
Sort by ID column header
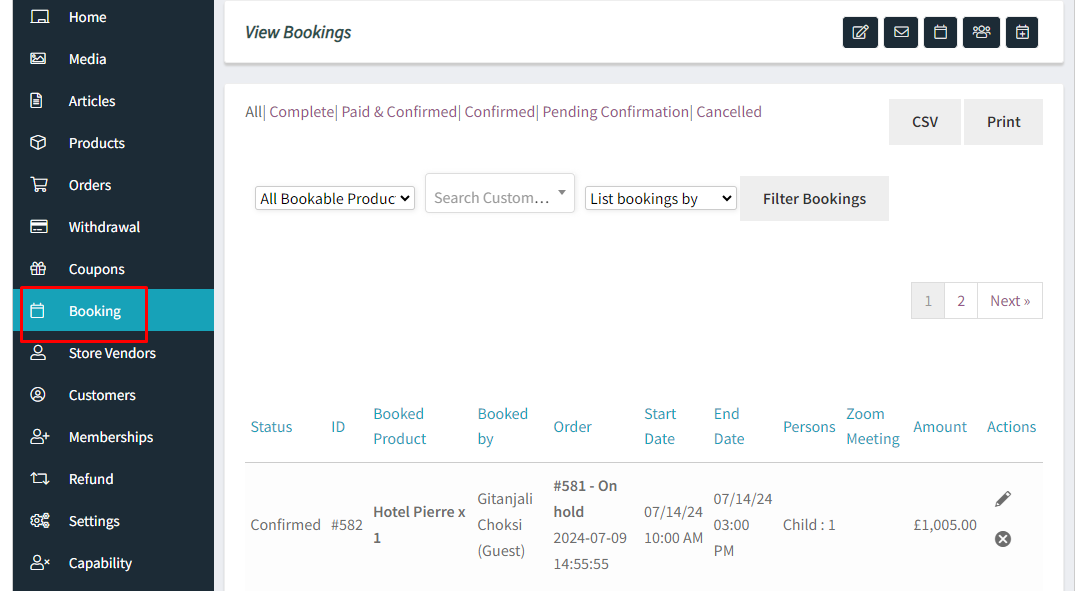coord(337,426)
